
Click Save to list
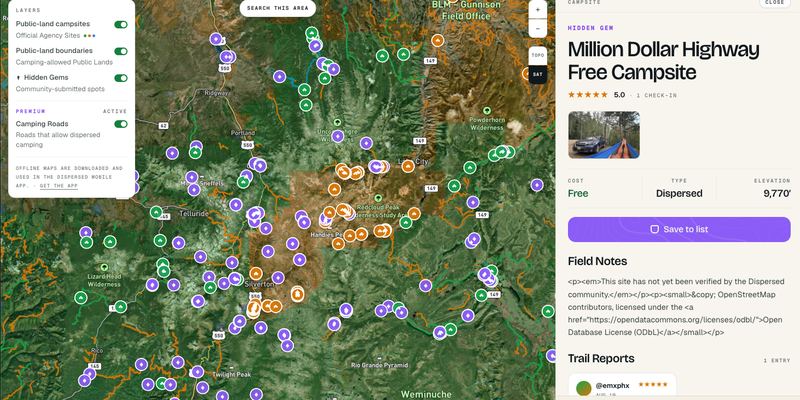(679, 230)
